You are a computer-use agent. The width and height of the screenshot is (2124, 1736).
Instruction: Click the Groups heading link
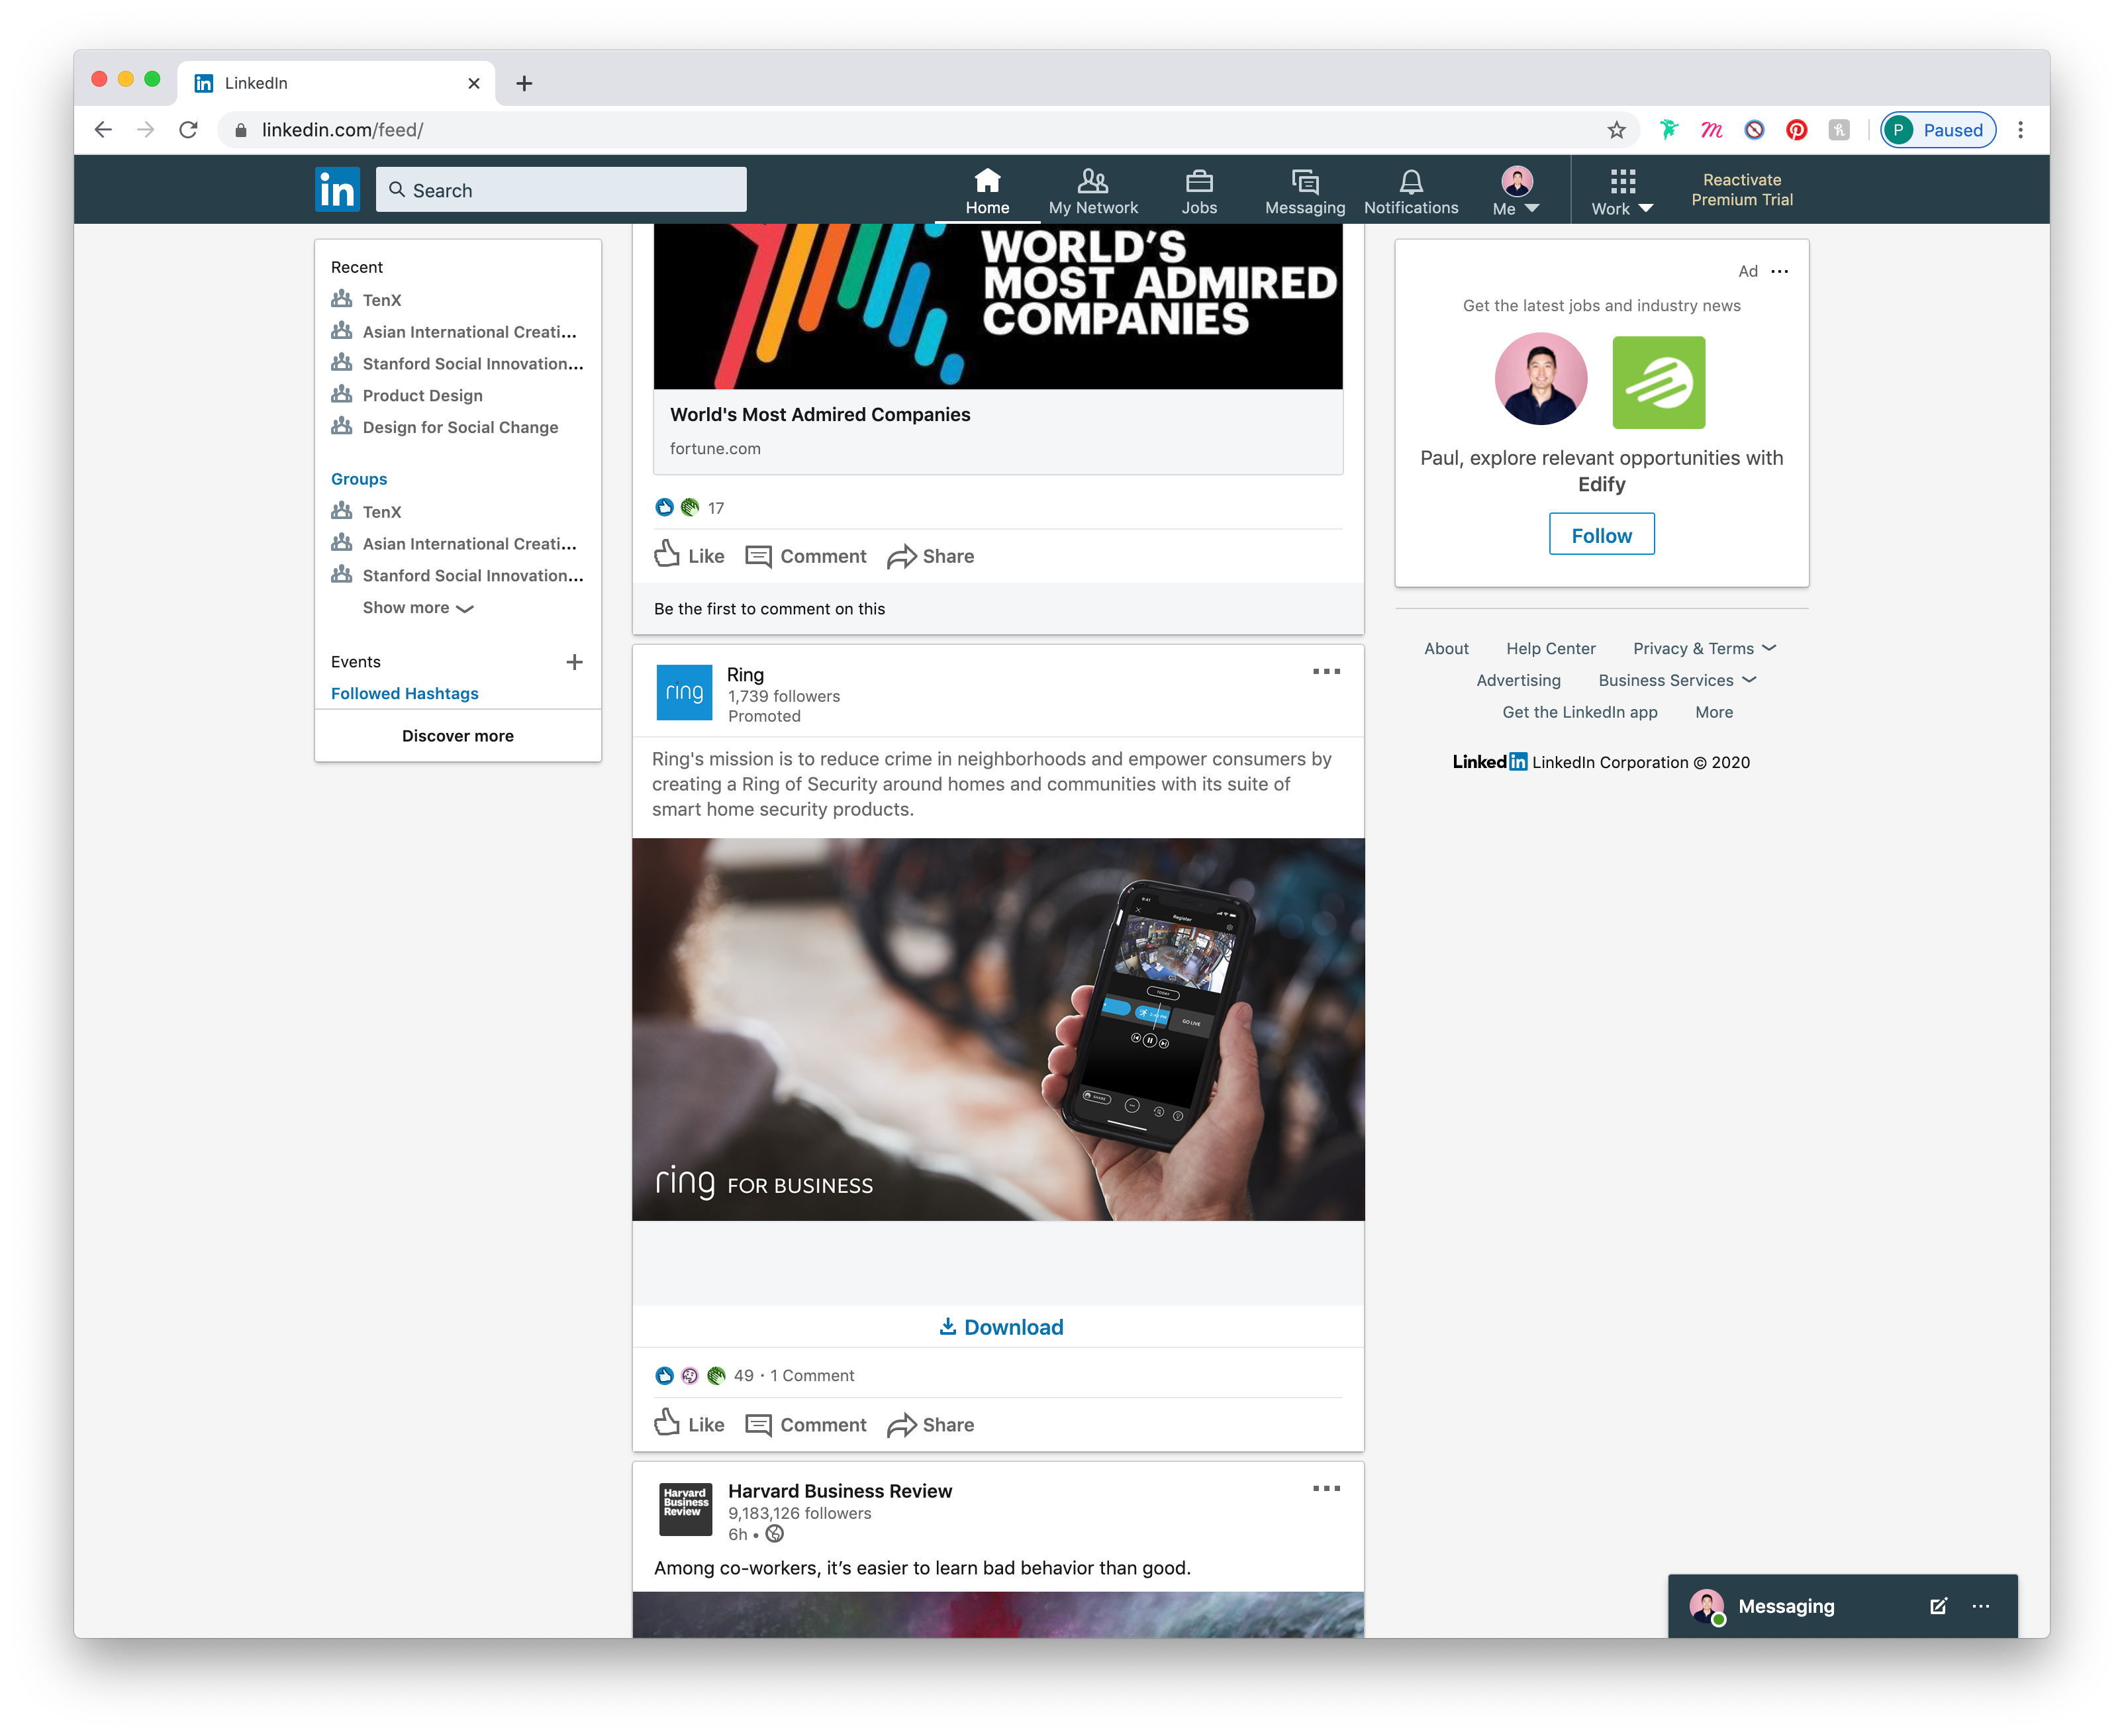[x=359, y=479]
